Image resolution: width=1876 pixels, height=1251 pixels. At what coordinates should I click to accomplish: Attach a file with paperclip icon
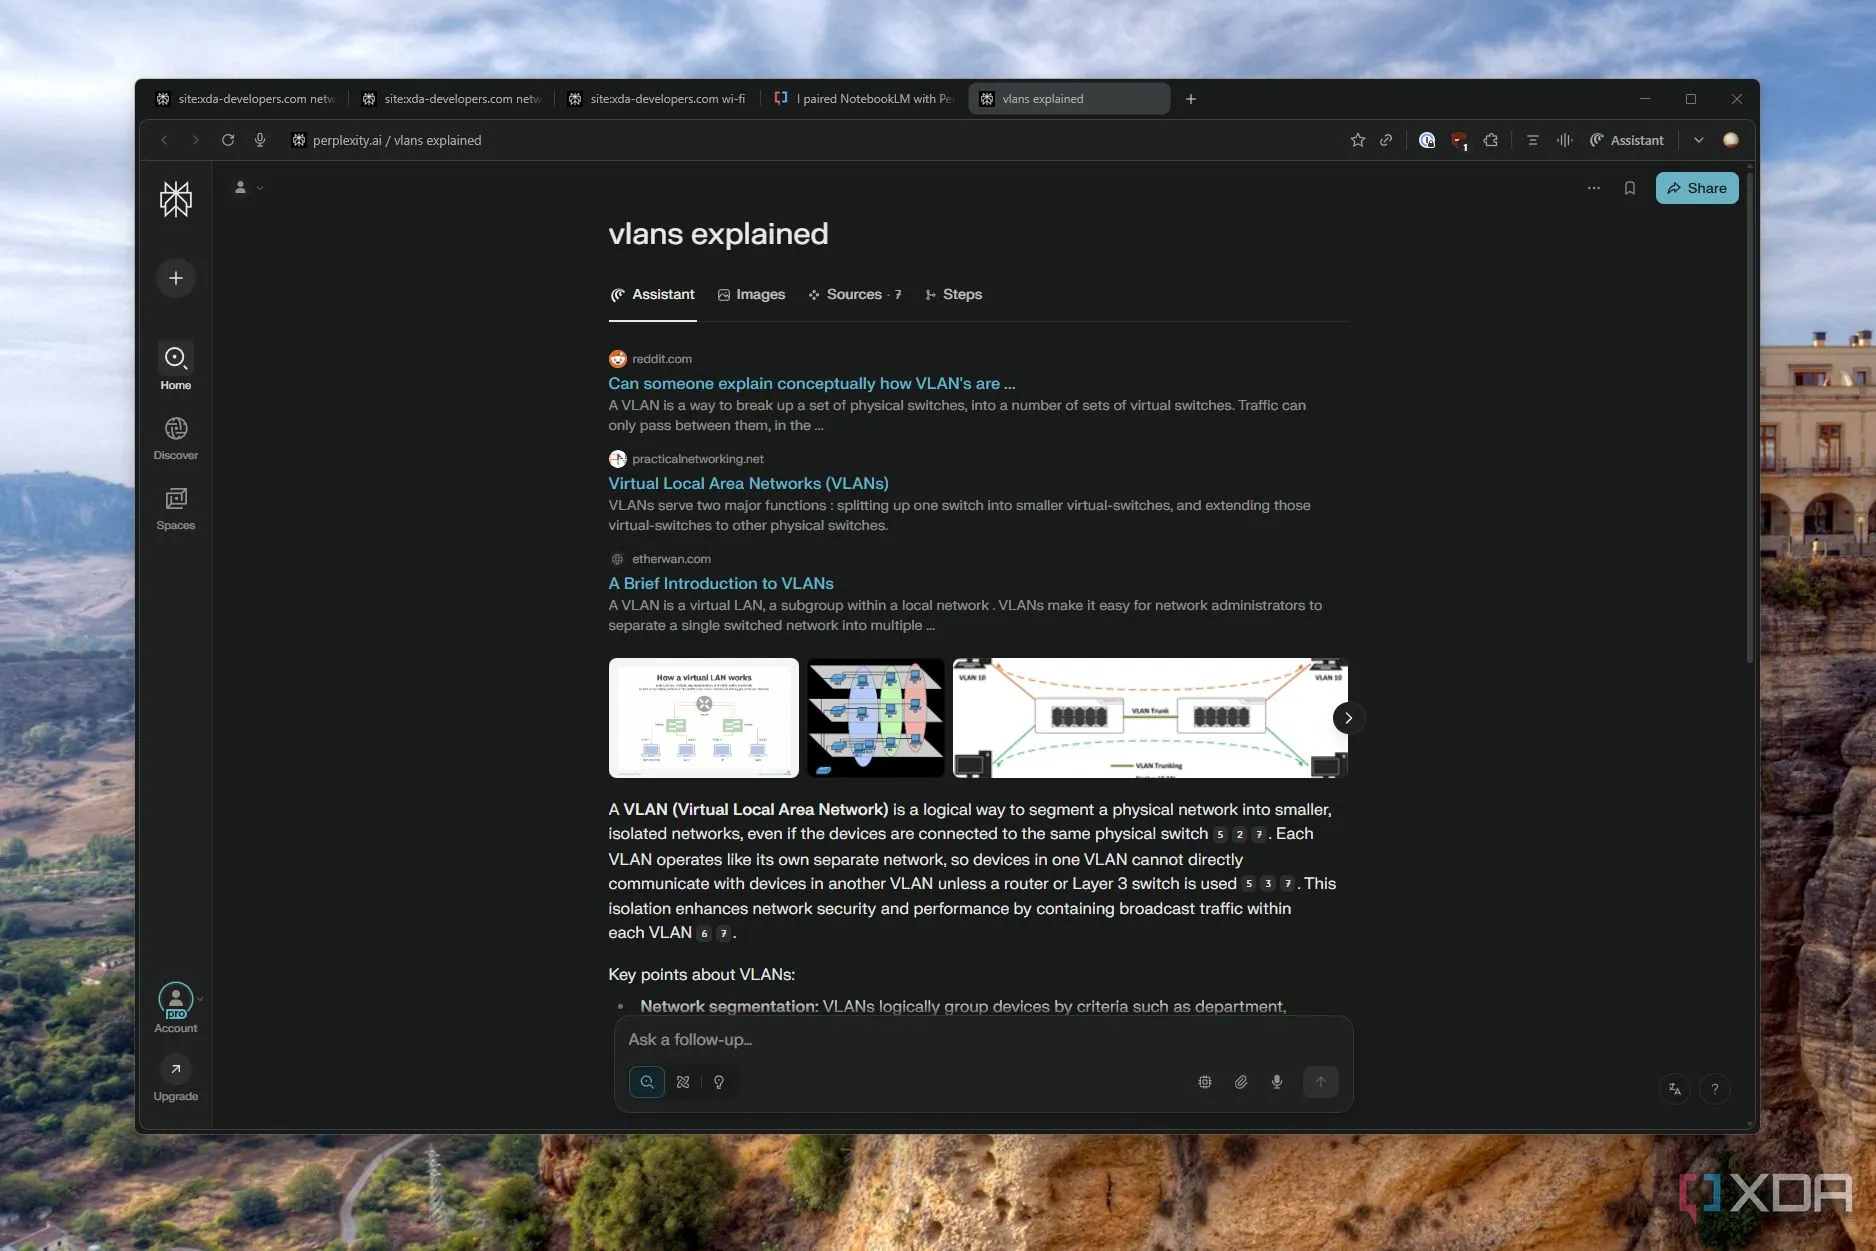(1241, 1082)
